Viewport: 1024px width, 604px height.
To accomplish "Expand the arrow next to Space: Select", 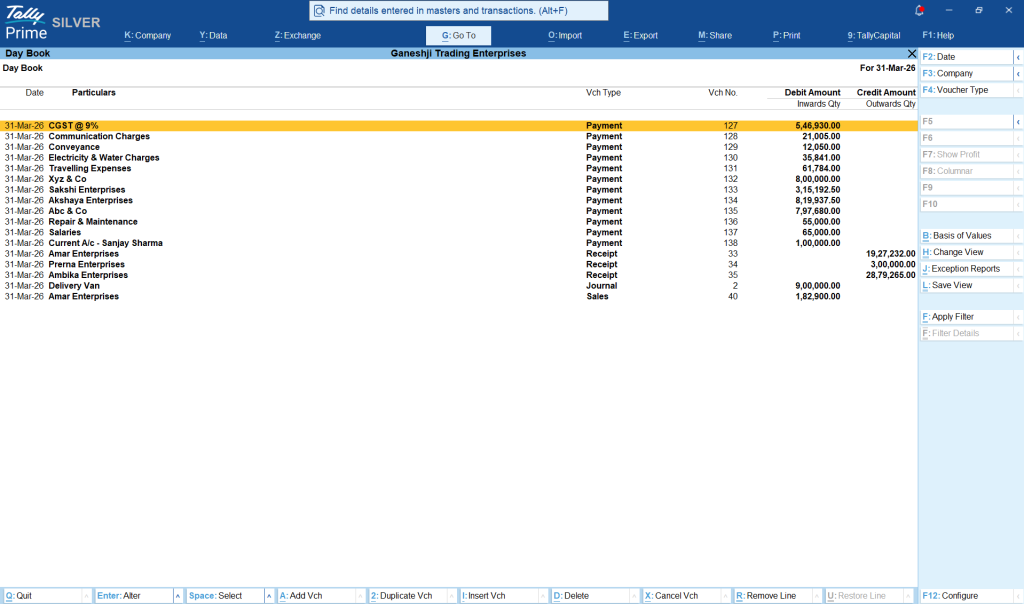I will pos(269,596).
